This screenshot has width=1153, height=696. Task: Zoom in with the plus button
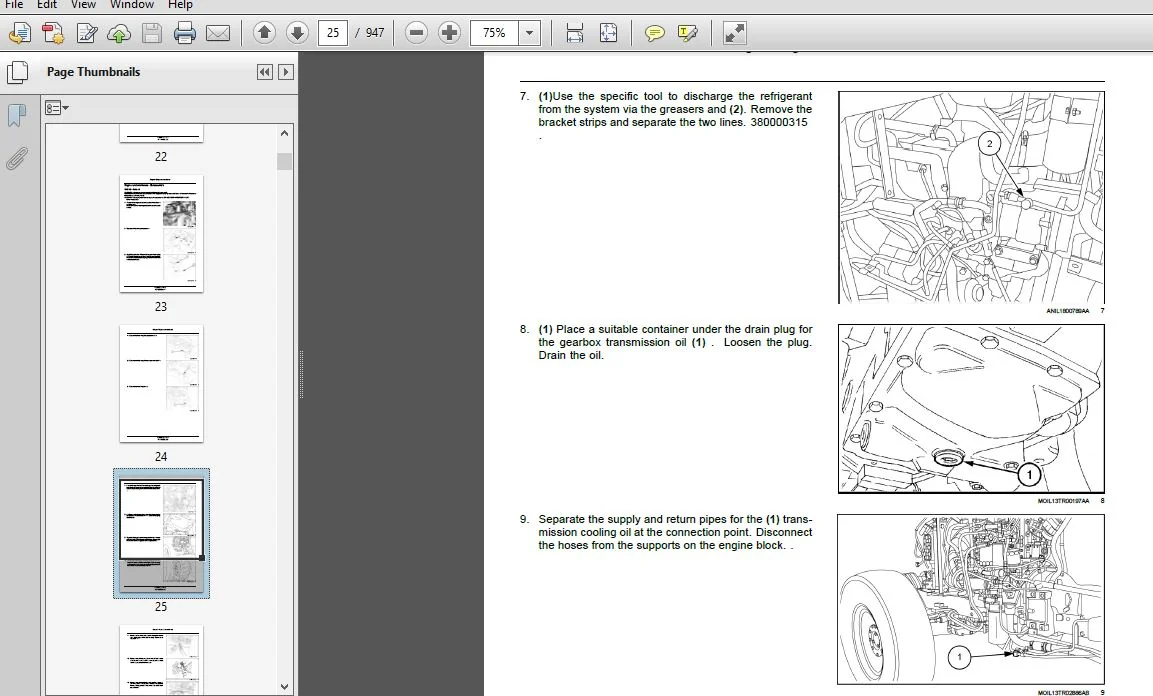click(449, 32)
